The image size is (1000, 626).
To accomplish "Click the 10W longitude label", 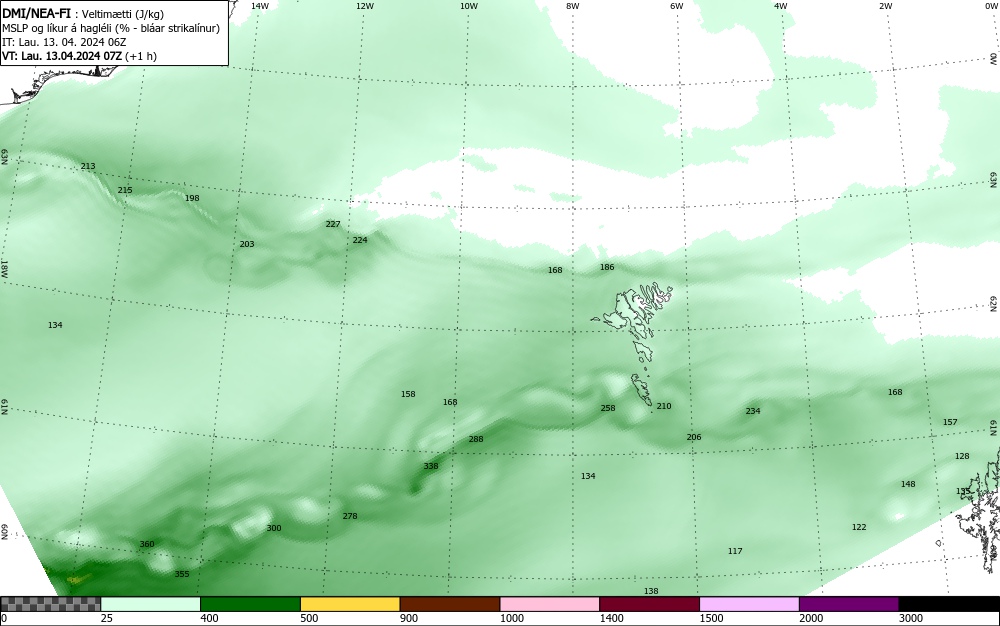I will tap(469, 6).
